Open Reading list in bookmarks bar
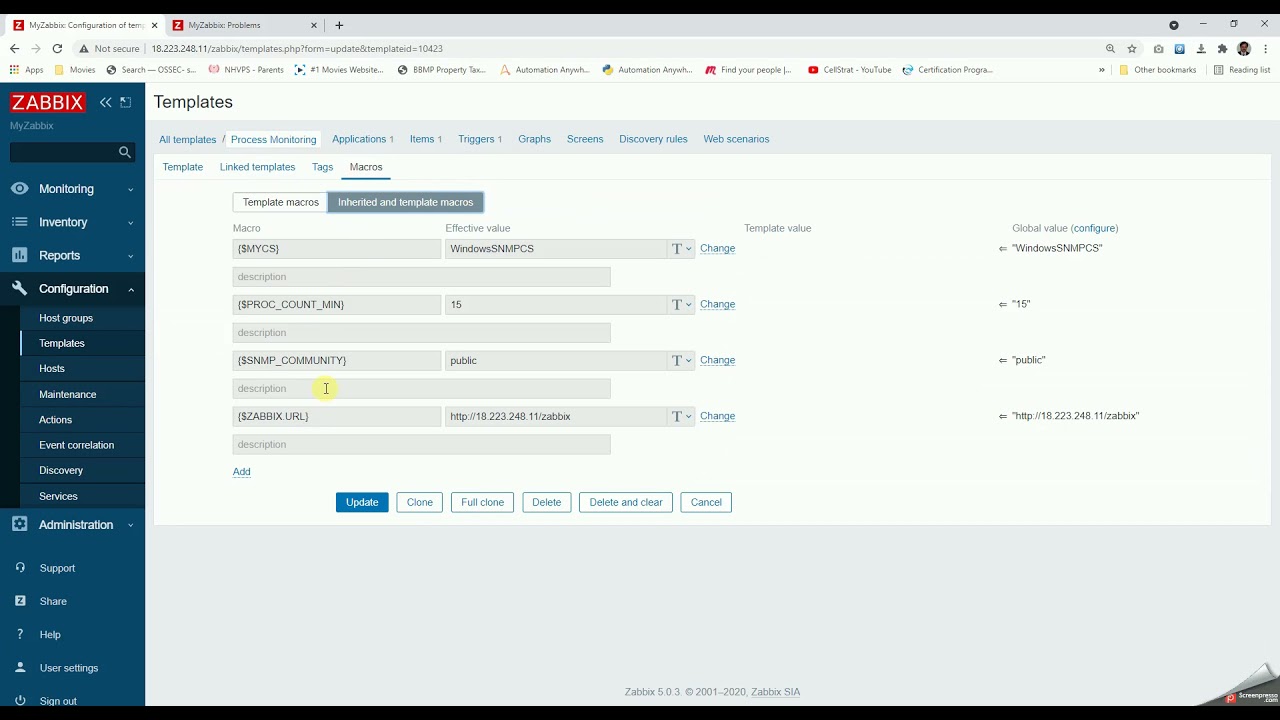Image resolution: width=1280 pixels, height=720 pixels. pos(1241,70)
